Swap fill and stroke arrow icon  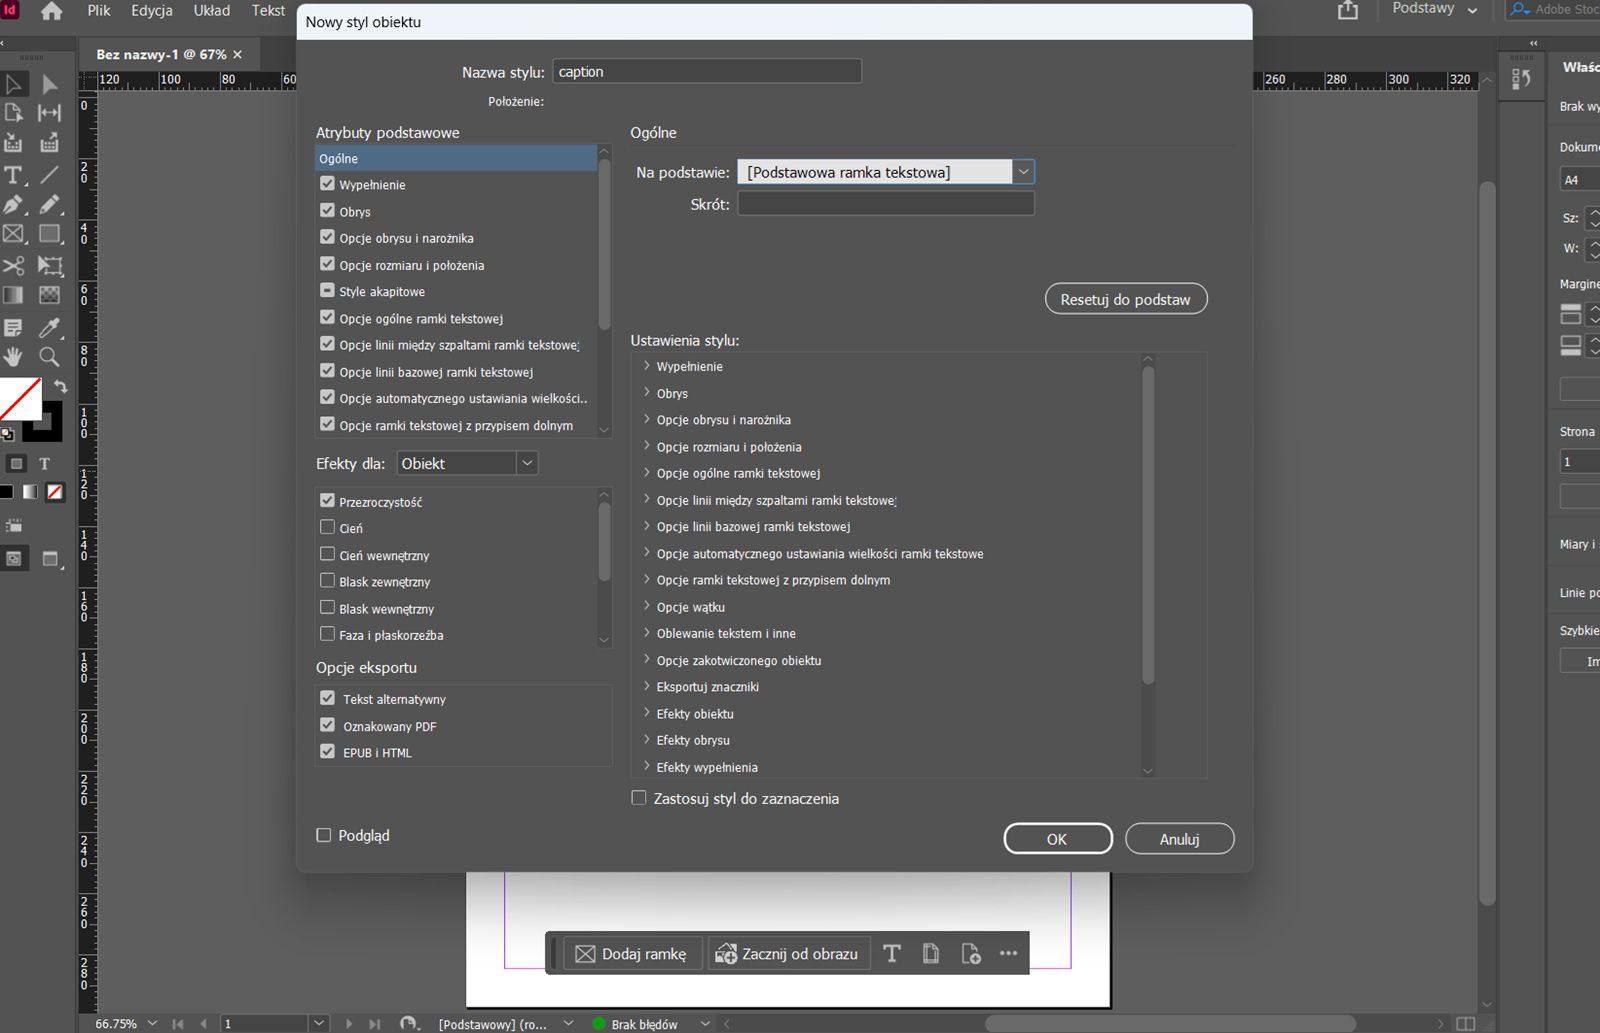pyautogui.click(x=60, y=386)
